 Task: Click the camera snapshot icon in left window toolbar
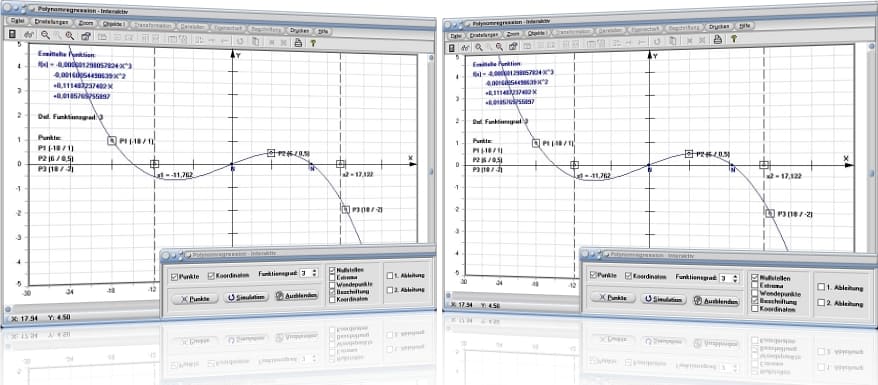pyautogui.click(x=86, y=36)
